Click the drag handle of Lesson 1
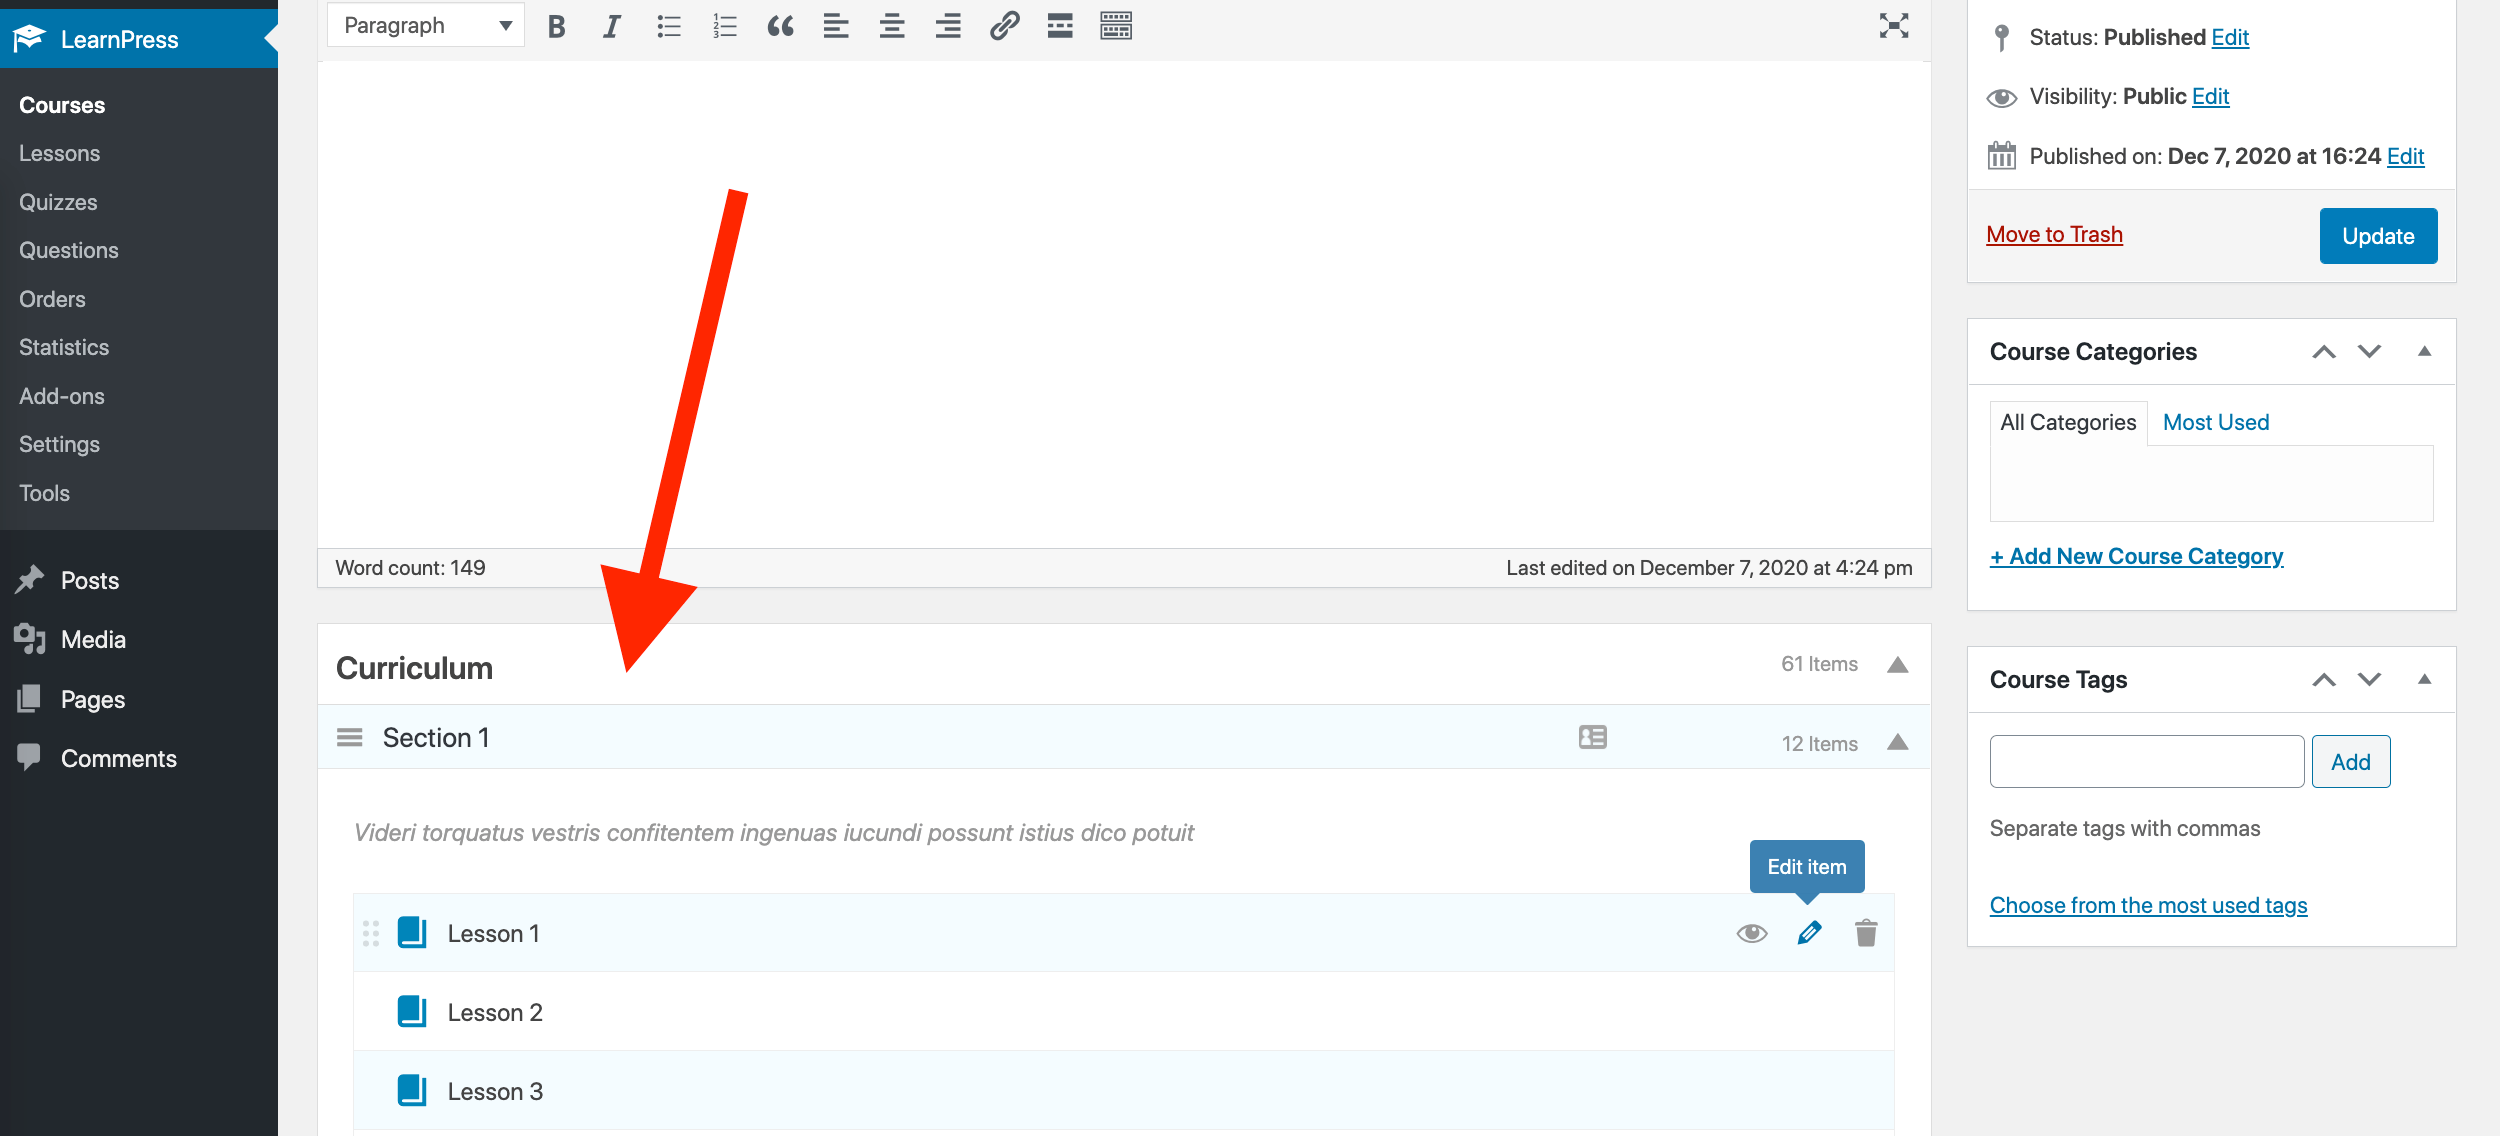Image resolution: width=2500 pixels, height=1136 pixels. 371,933
